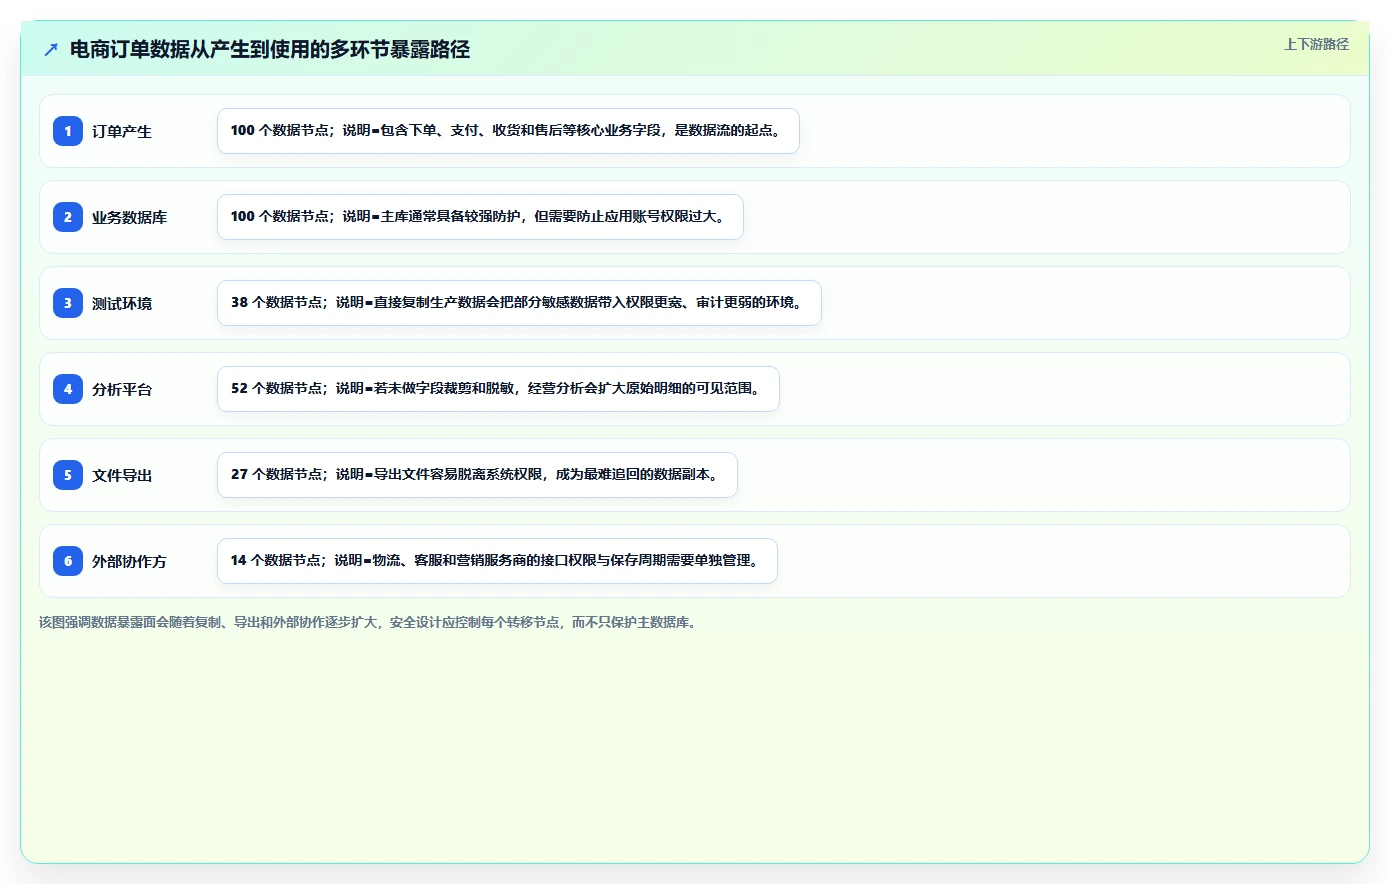
Task: Click the footer note starting 该图强调数据暴露面
Action: pyautogui.click(x=370, y=622)
